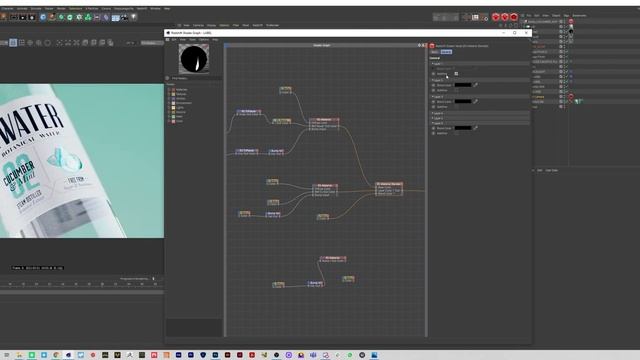The width and height of the screenshot is (640, 360).
Task: Click the white layout grid icon top right
Action: [476, 17]
